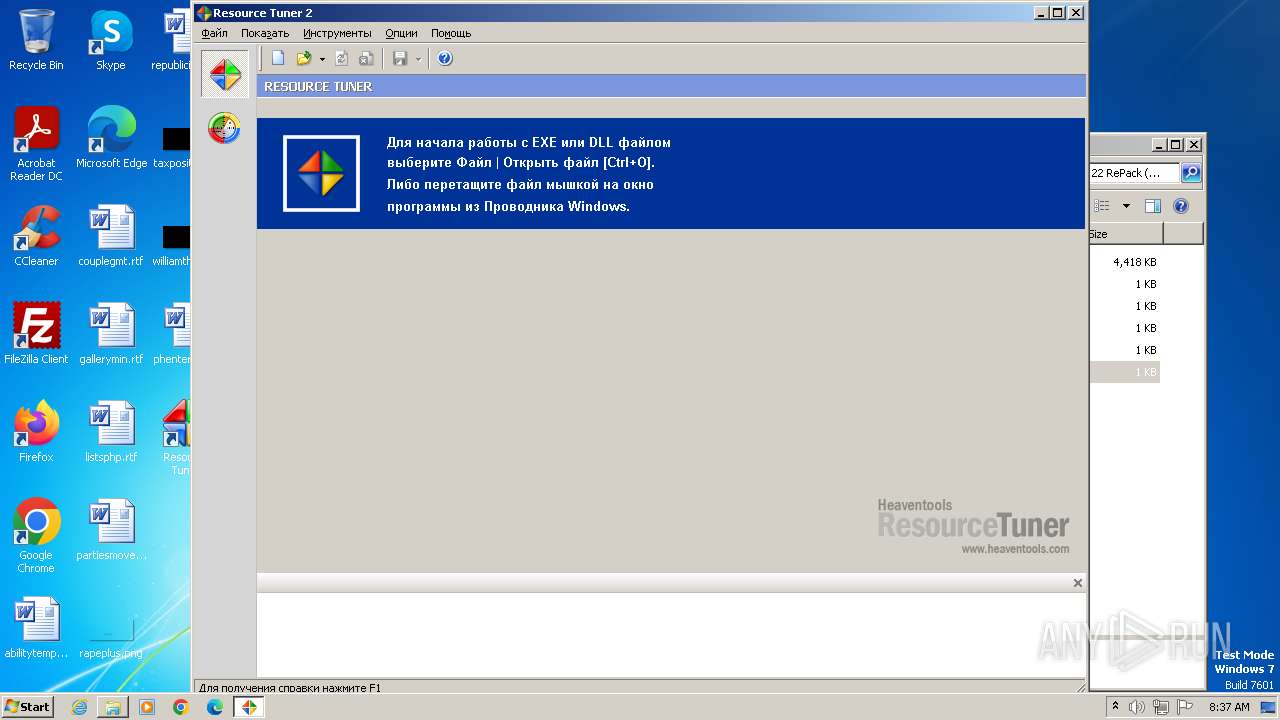Click the Start button

coord(28,706)
